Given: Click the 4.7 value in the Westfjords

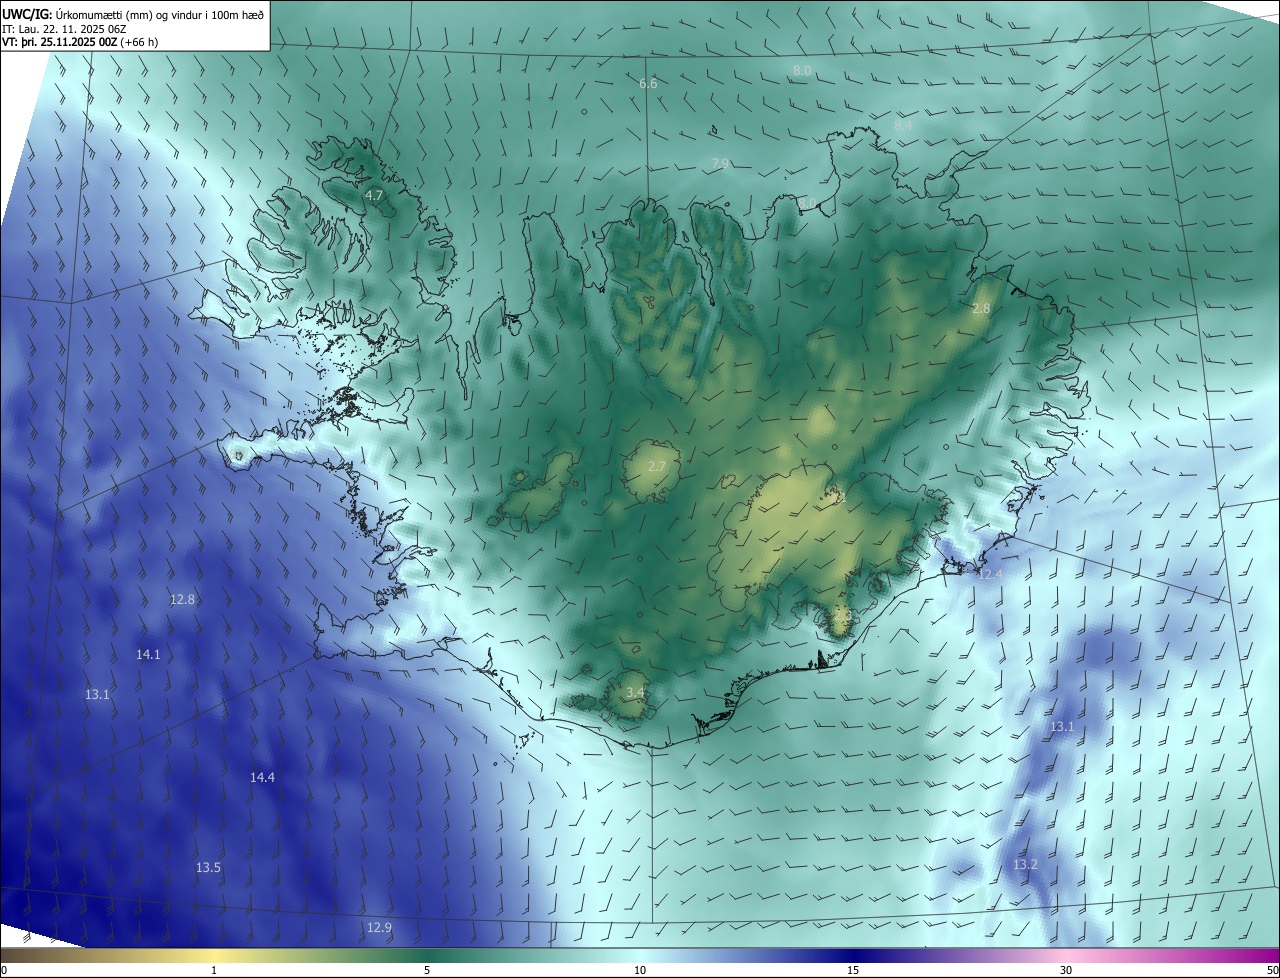Looking at the screenshot, I should [x=374, y=195].
